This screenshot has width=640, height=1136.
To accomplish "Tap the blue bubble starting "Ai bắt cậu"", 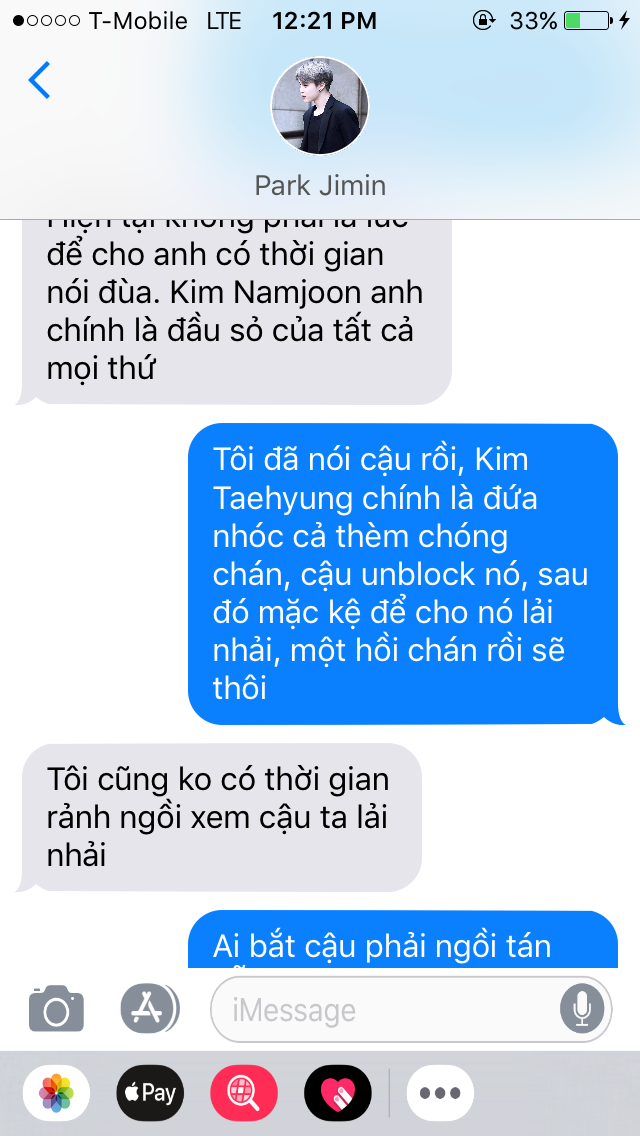I will 403,940.
